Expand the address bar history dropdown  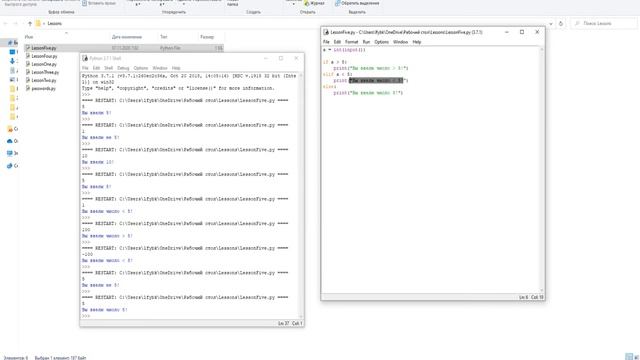click(x=551, y=24)
